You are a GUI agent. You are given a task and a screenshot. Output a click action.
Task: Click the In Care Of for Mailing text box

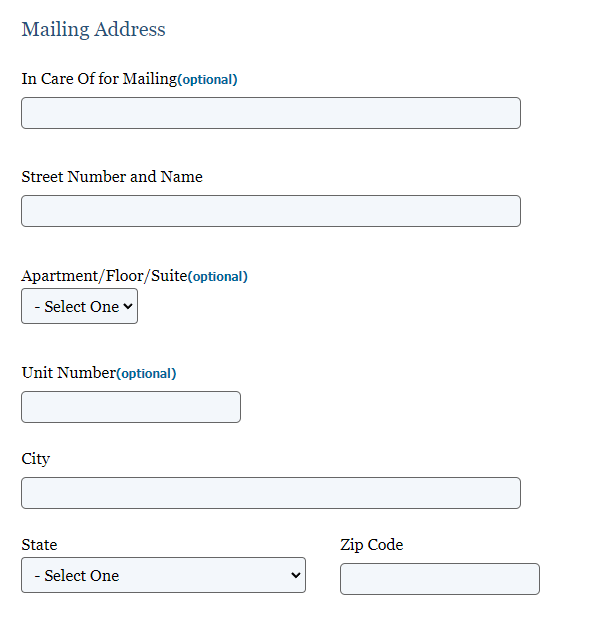tap(271, 113)
